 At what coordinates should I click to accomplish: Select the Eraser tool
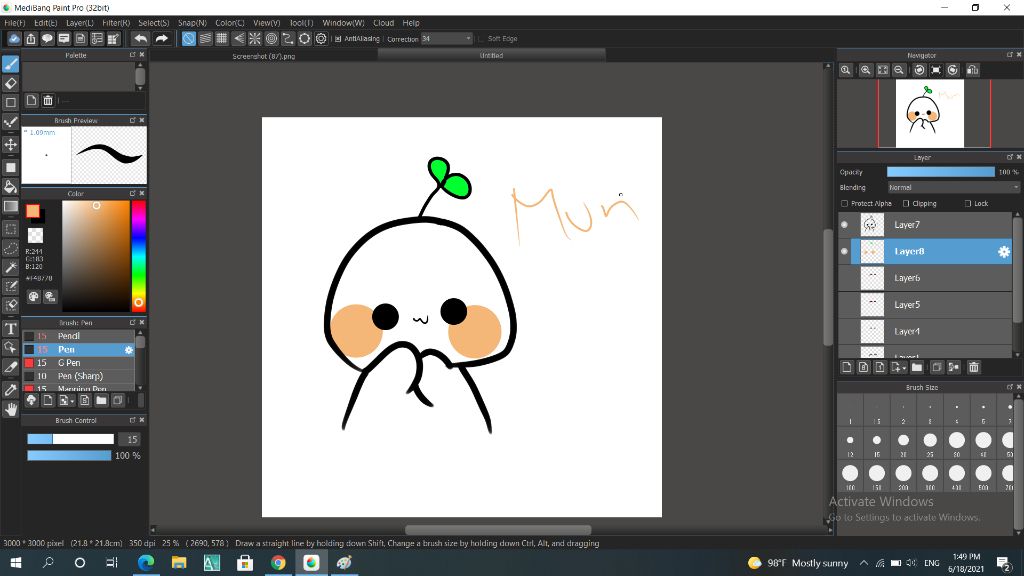click(10, 83)
